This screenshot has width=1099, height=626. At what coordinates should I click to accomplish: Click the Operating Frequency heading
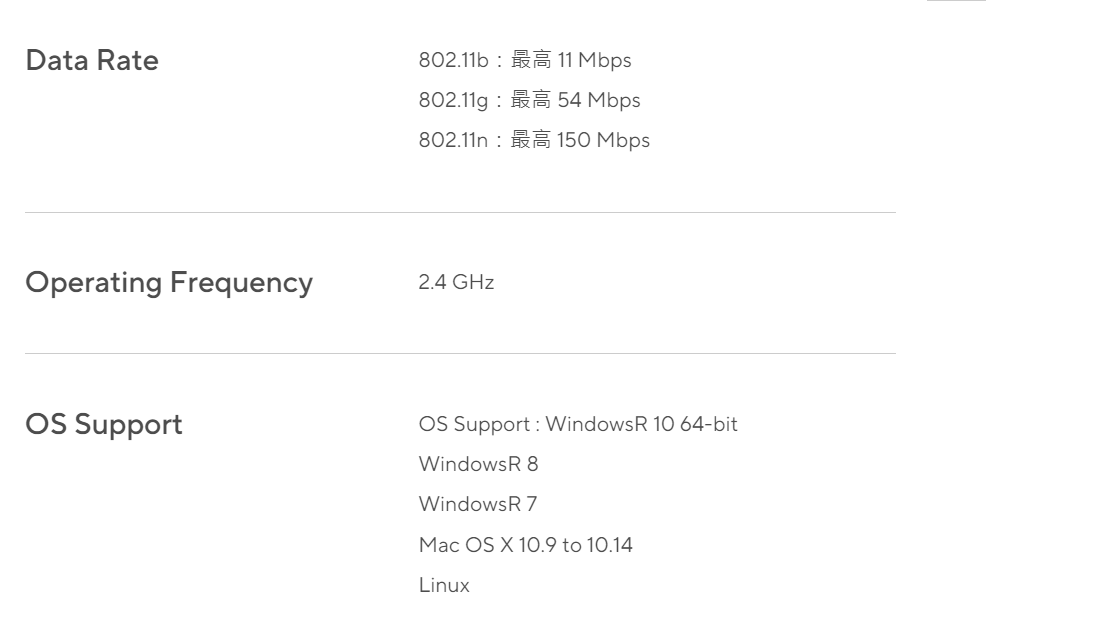168,283
